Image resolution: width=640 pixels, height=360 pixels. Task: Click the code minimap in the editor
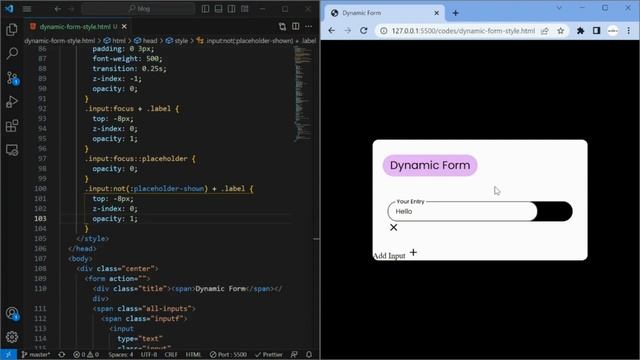(x=302, y=94)
